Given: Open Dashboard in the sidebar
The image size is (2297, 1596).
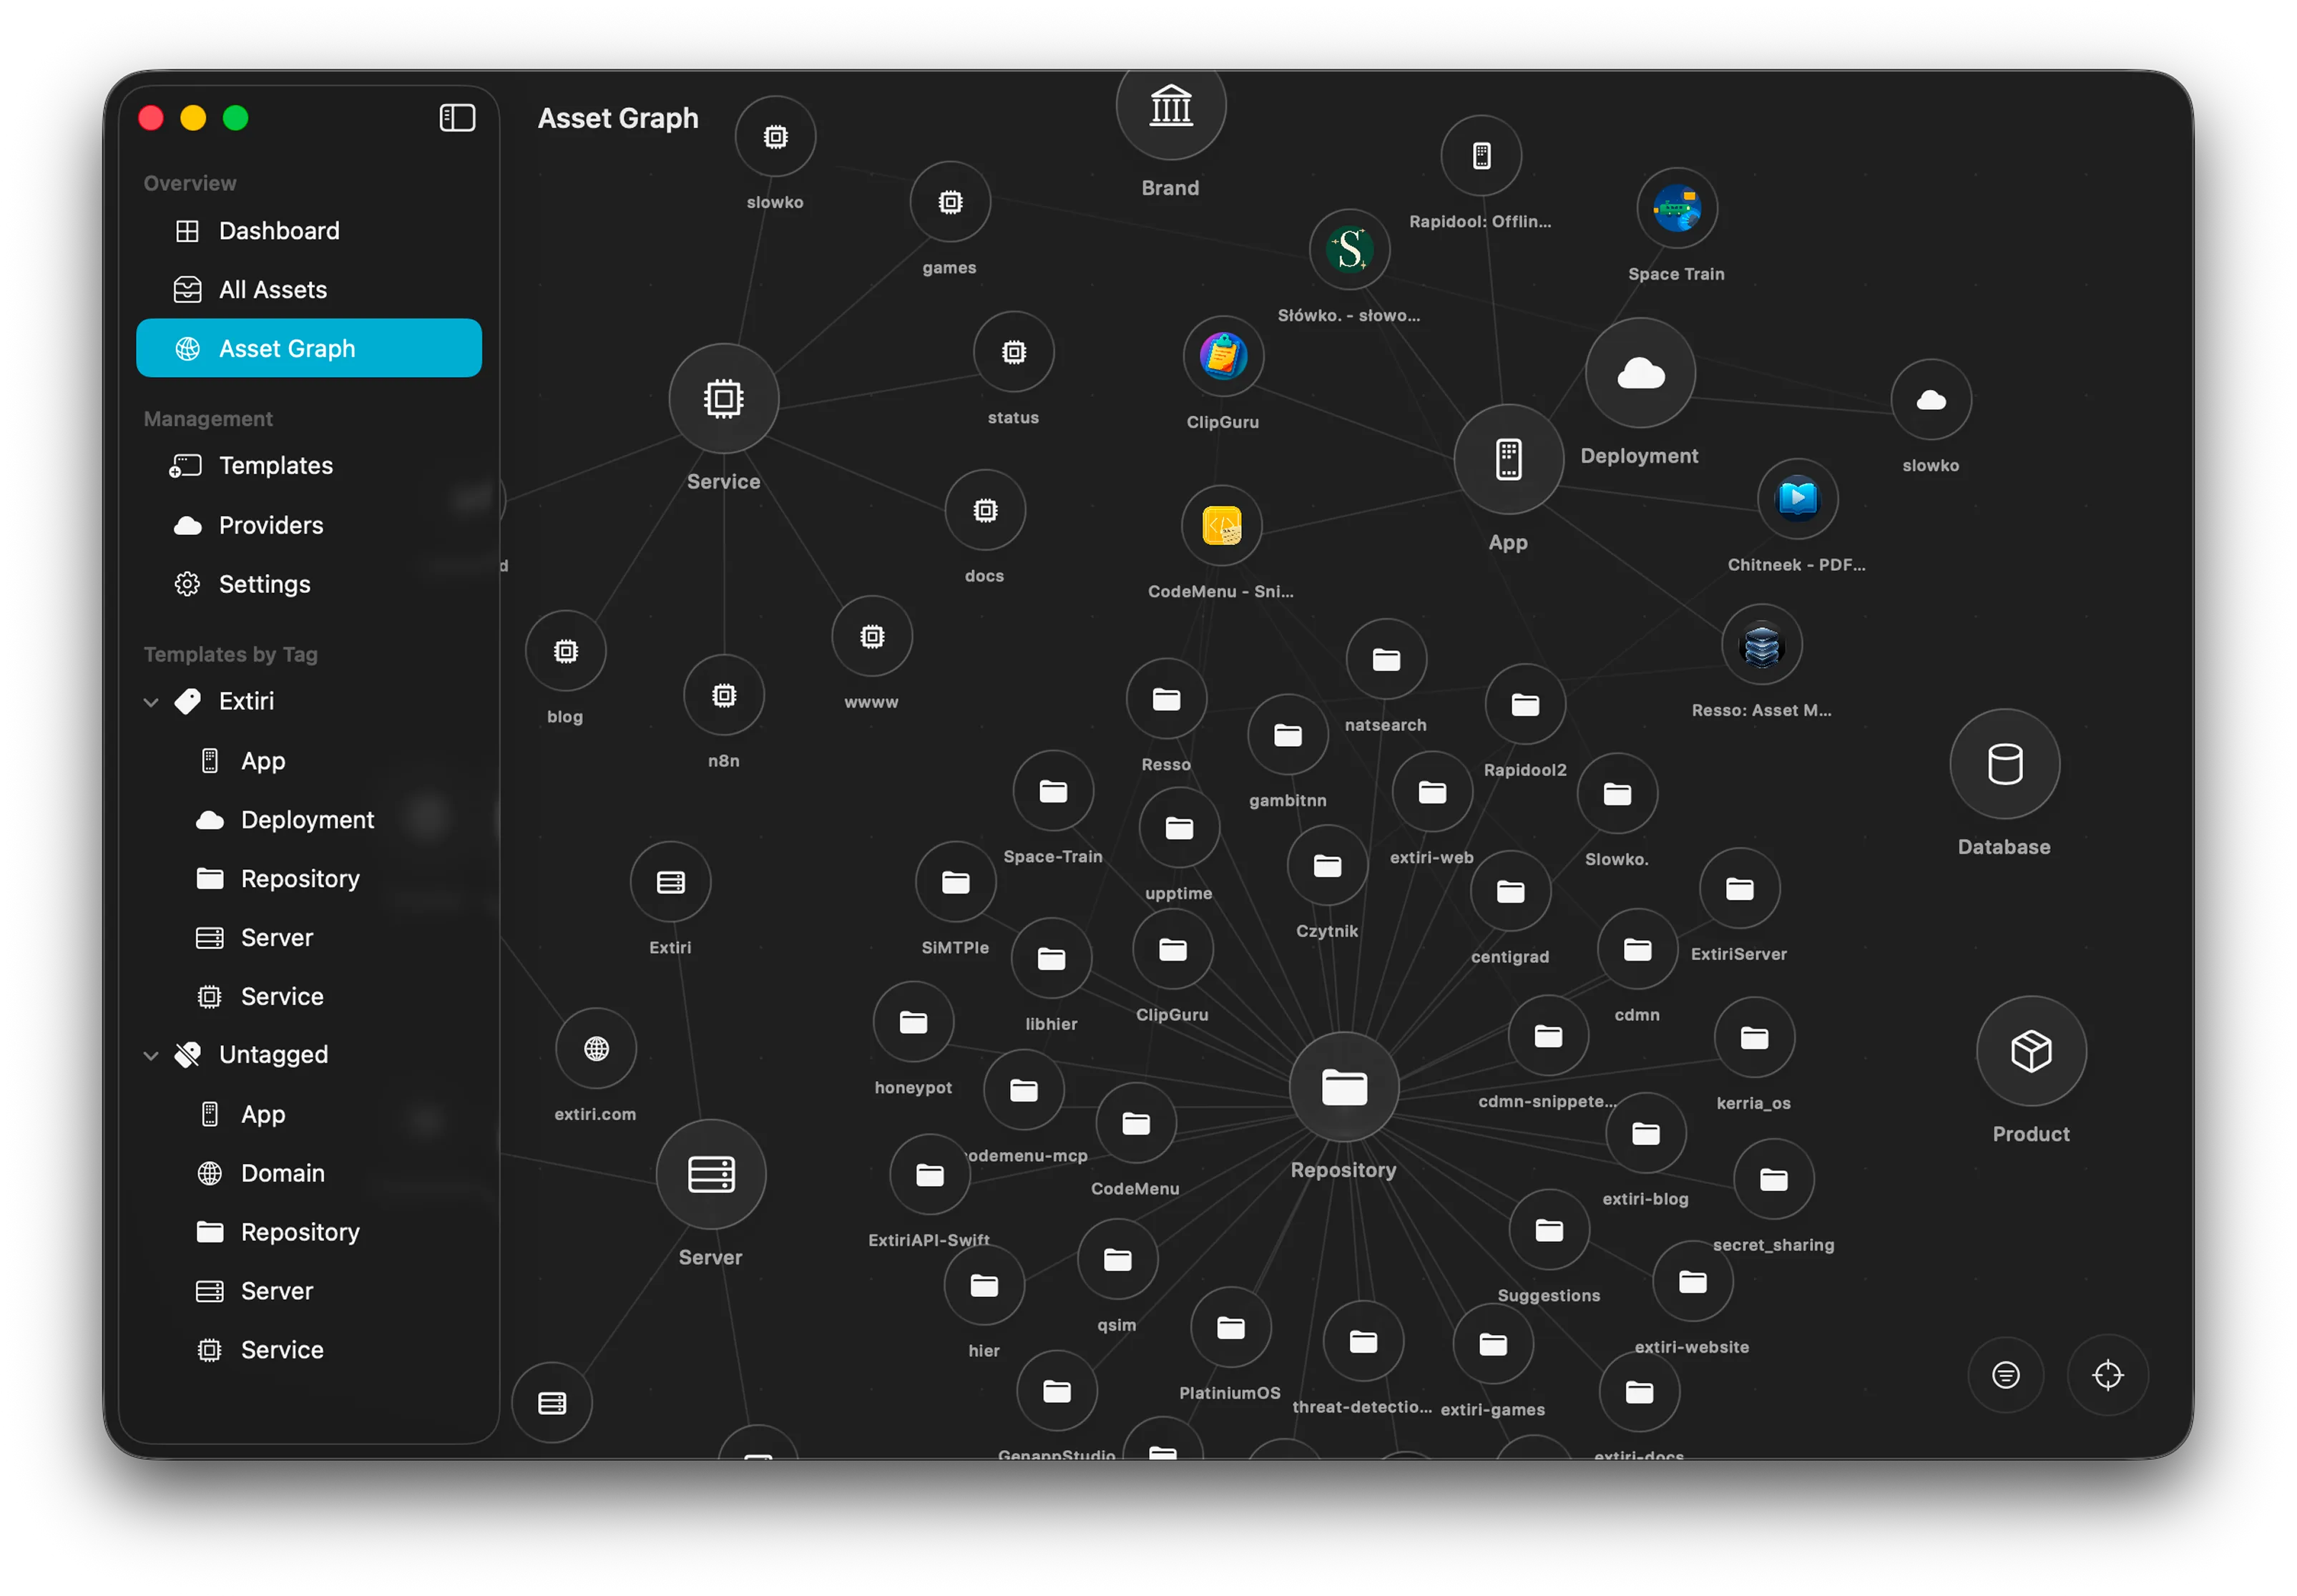Looking at the screenshot, I should click(309, 231).
